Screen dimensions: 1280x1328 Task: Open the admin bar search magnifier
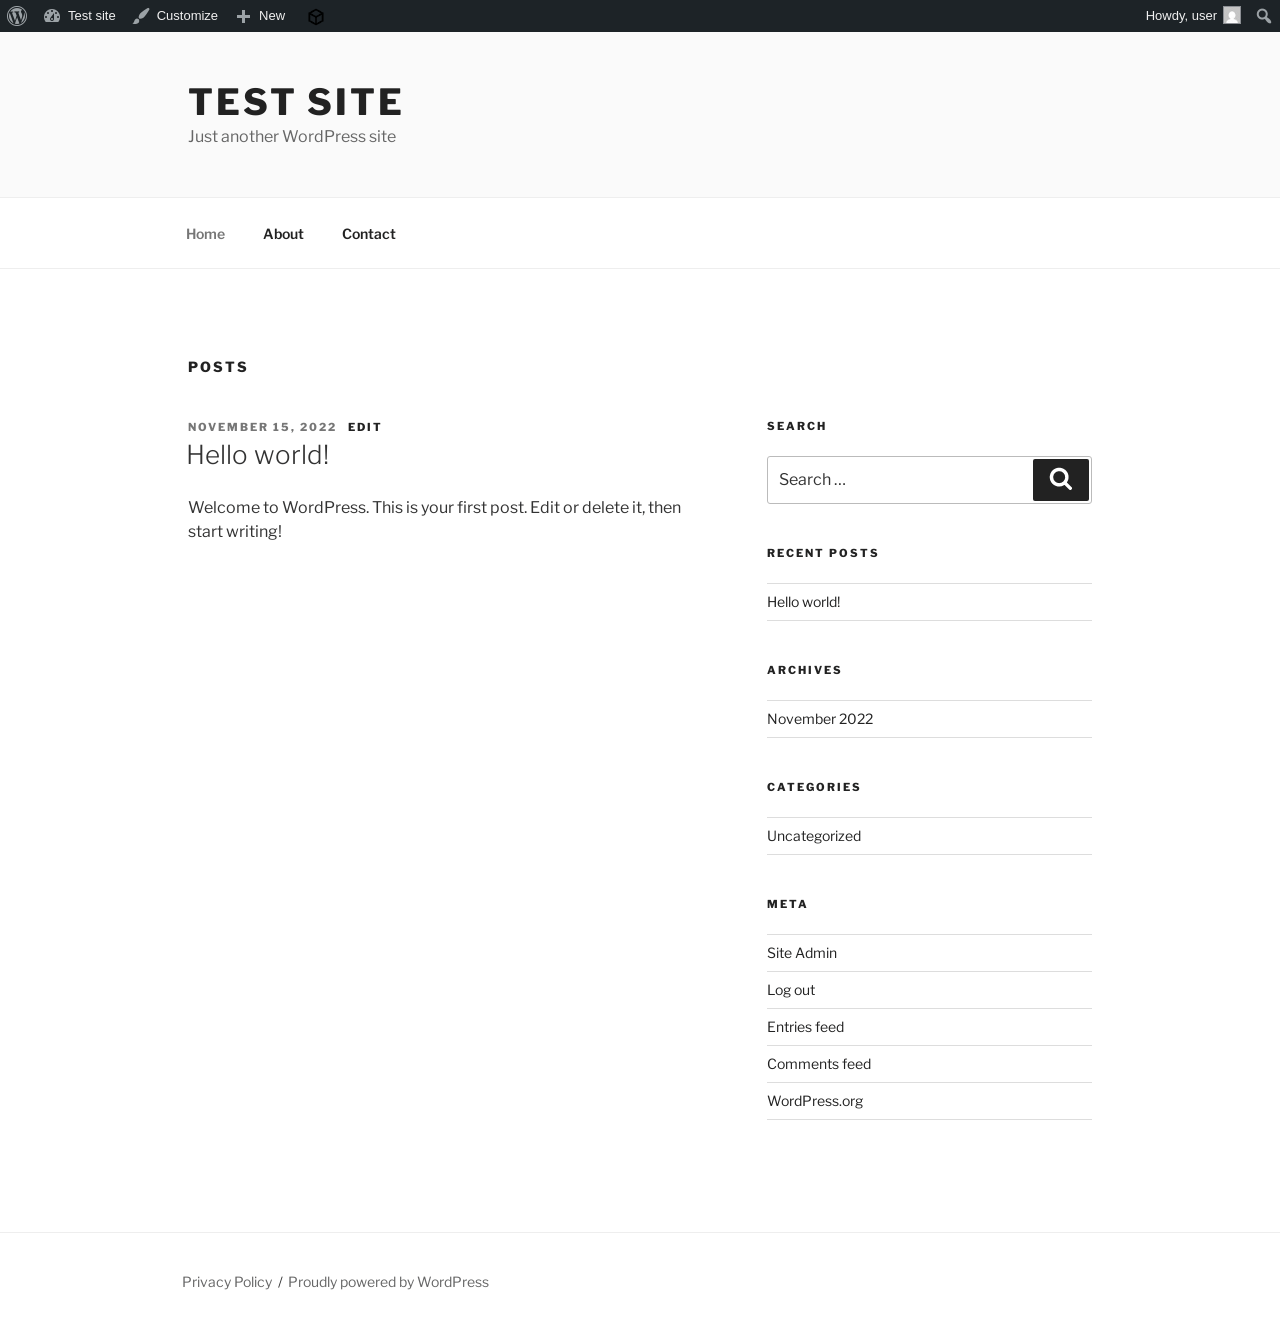click(x=1263, y=16)
